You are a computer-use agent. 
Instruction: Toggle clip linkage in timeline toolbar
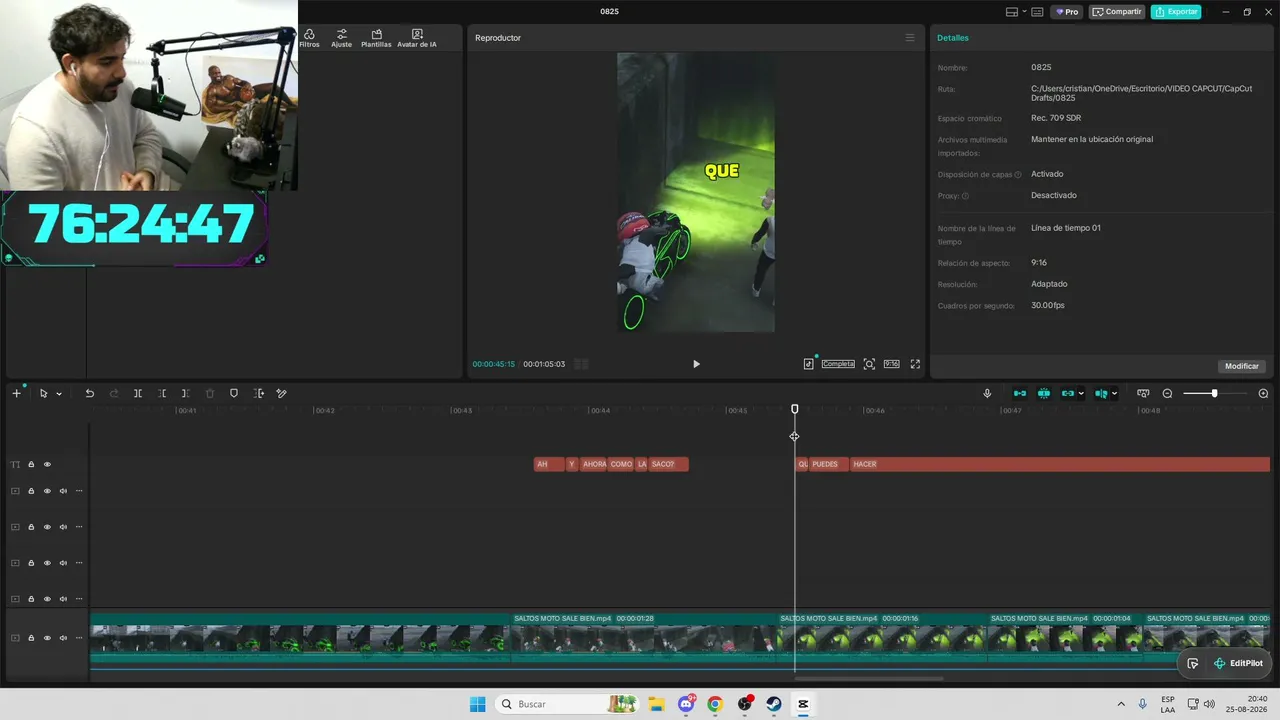tap(1067, 394)
